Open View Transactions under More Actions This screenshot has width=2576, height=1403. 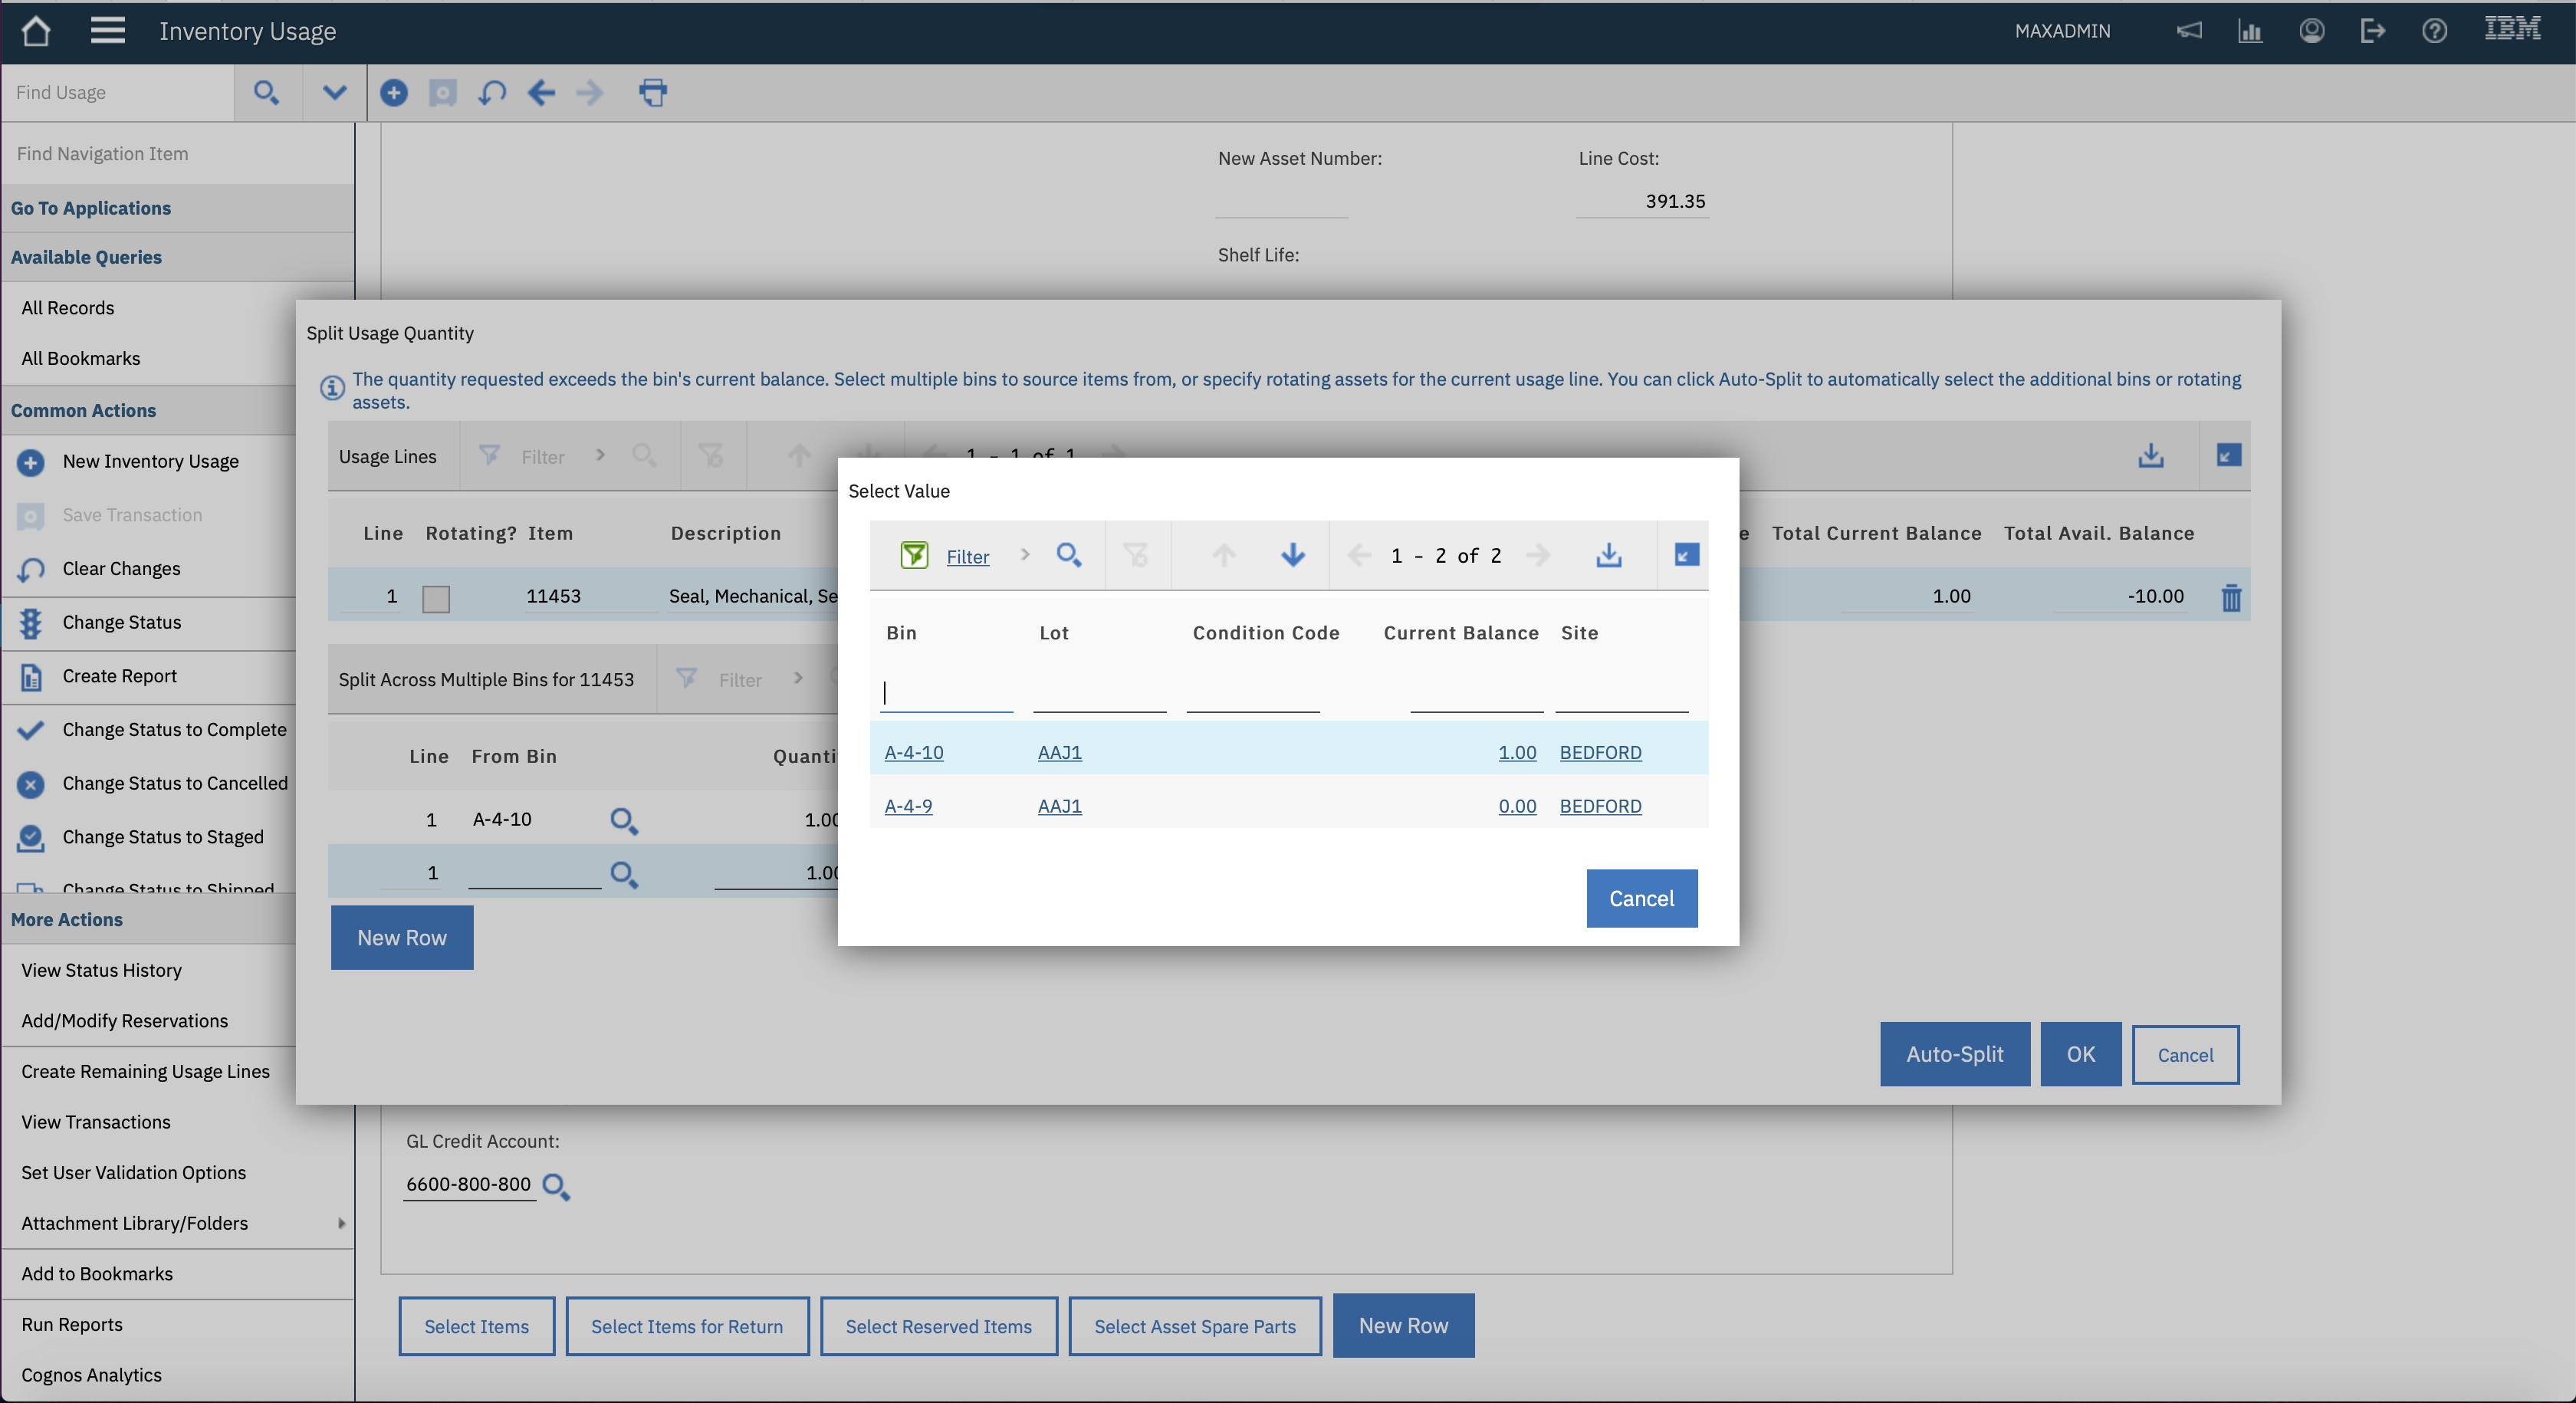coord(96,1122)
